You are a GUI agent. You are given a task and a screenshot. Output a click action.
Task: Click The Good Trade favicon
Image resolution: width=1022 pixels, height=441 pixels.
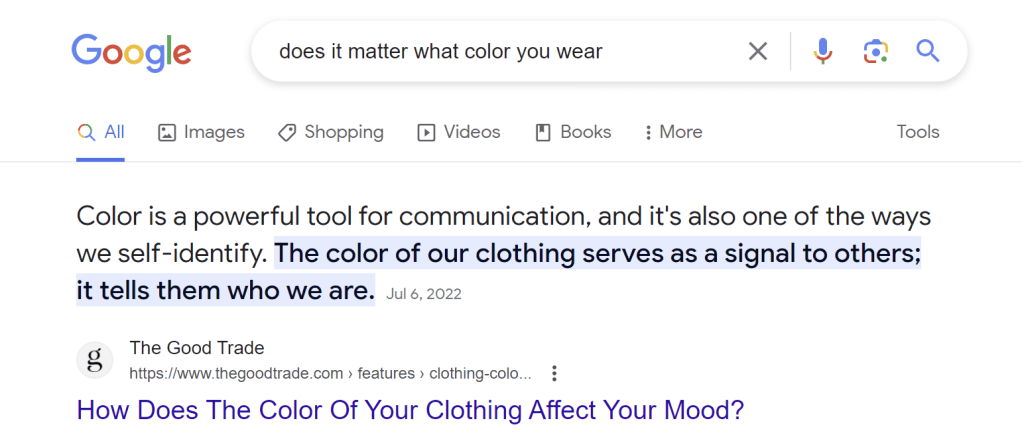(95, 360)
